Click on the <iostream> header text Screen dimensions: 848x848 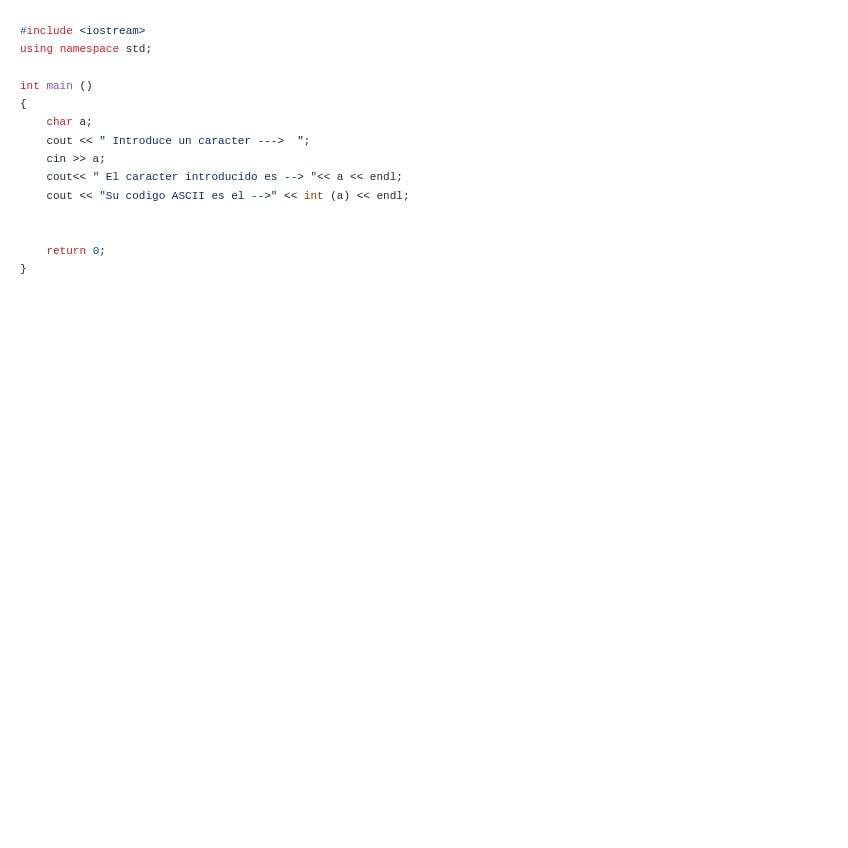click(112, 31)
